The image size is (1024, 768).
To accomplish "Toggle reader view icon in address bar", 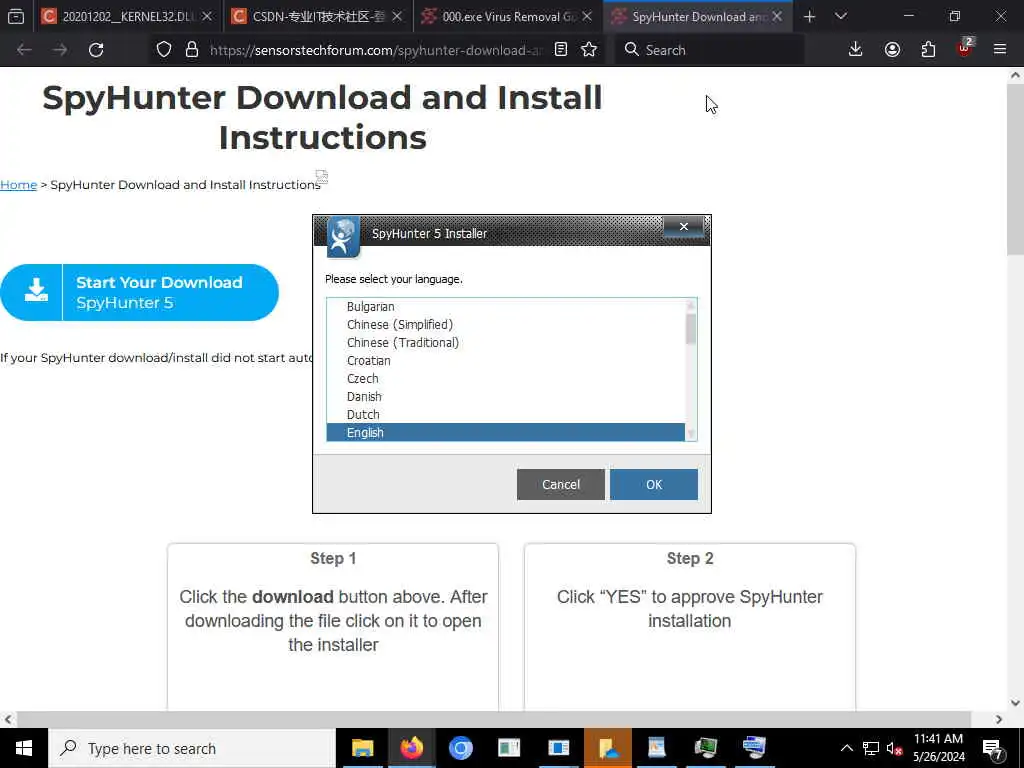I will click(561, 50).
